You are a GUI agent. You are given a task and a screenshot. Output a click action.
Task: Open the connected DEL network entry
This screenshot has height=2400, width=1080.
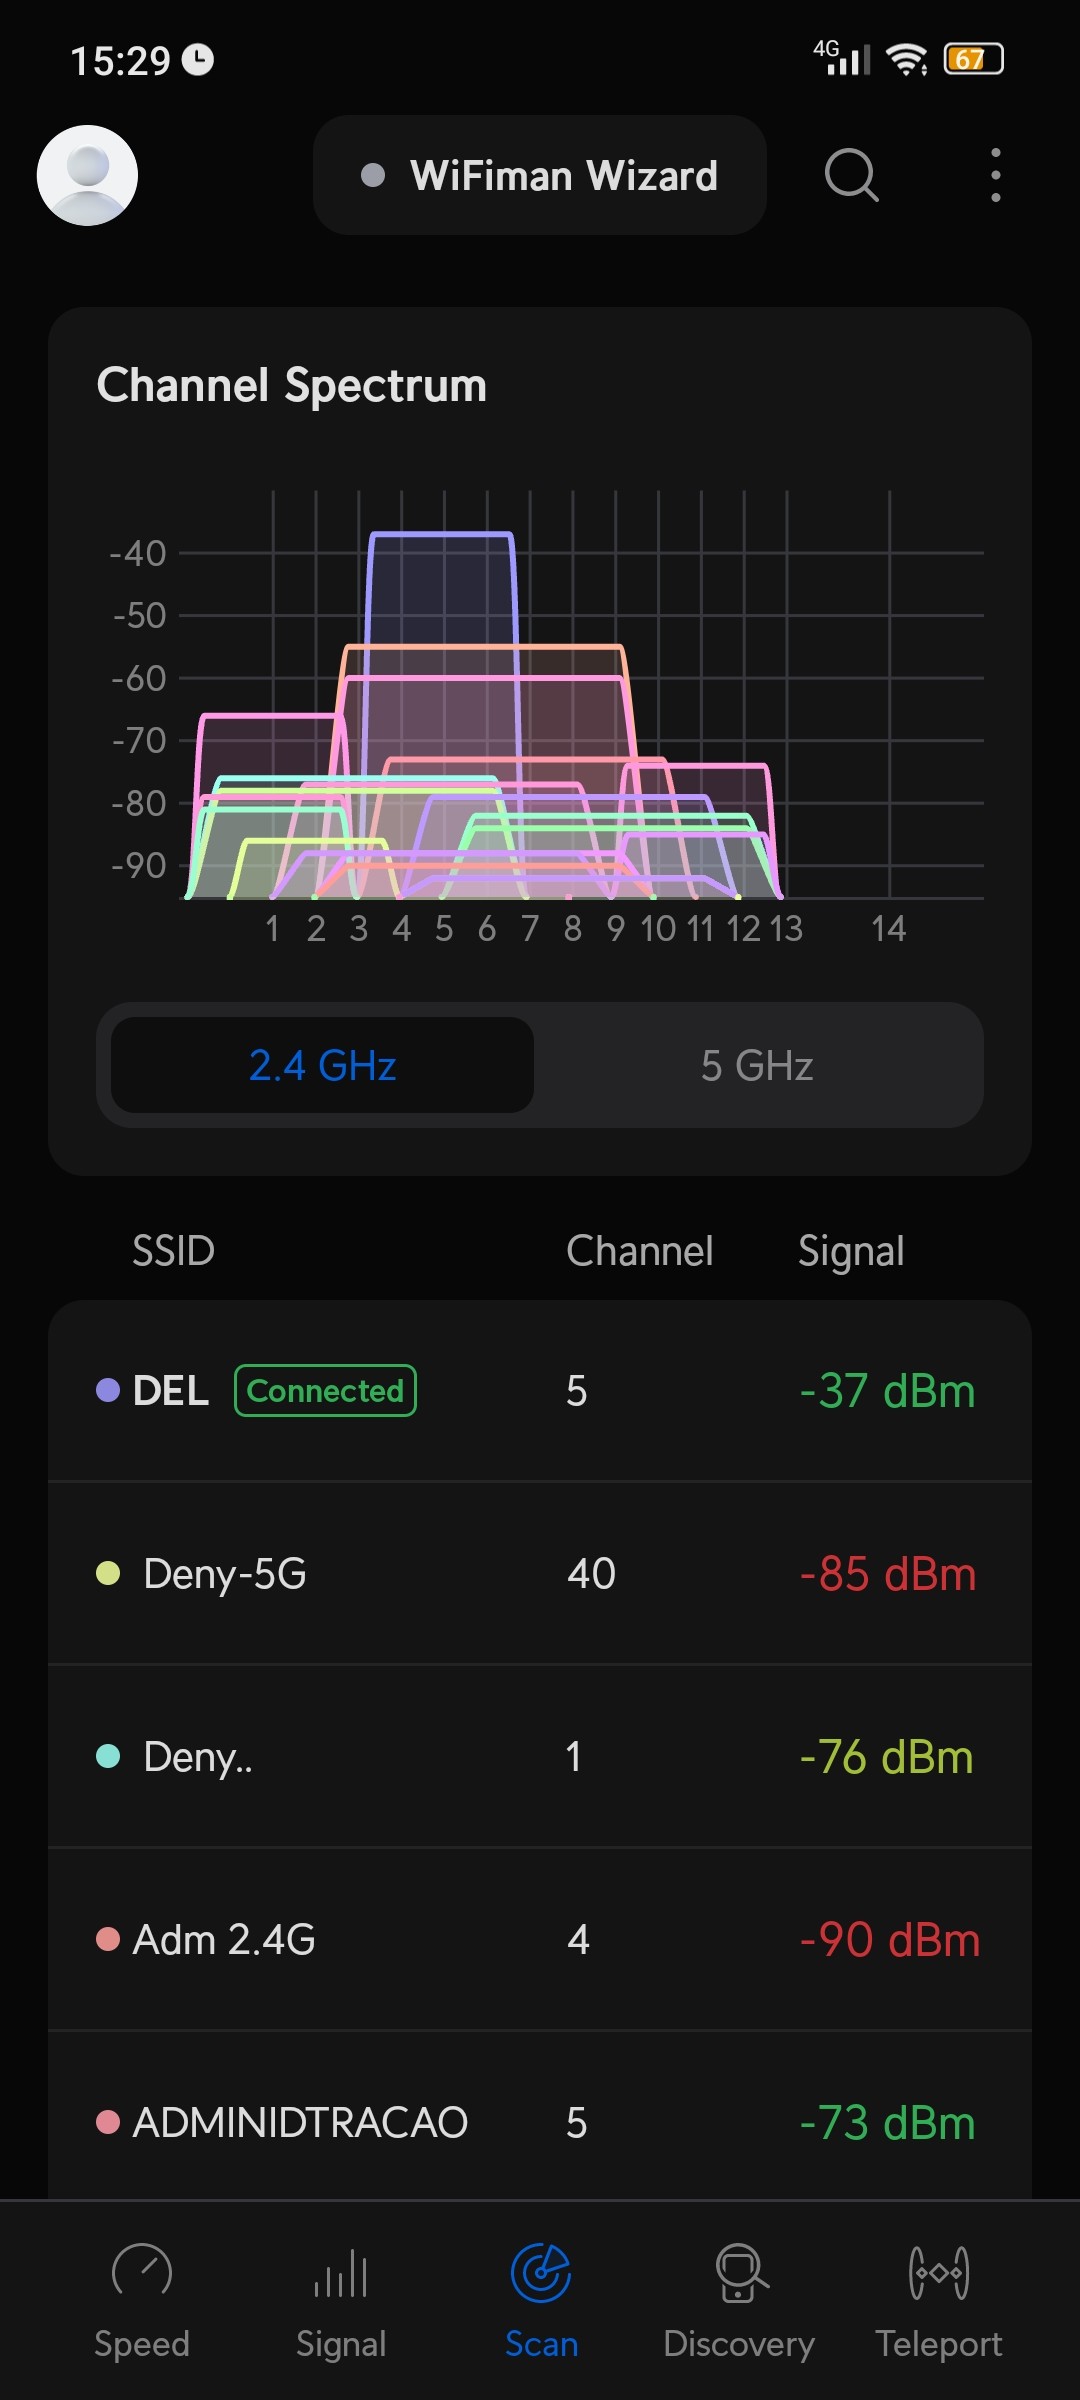coord(540,1391)
